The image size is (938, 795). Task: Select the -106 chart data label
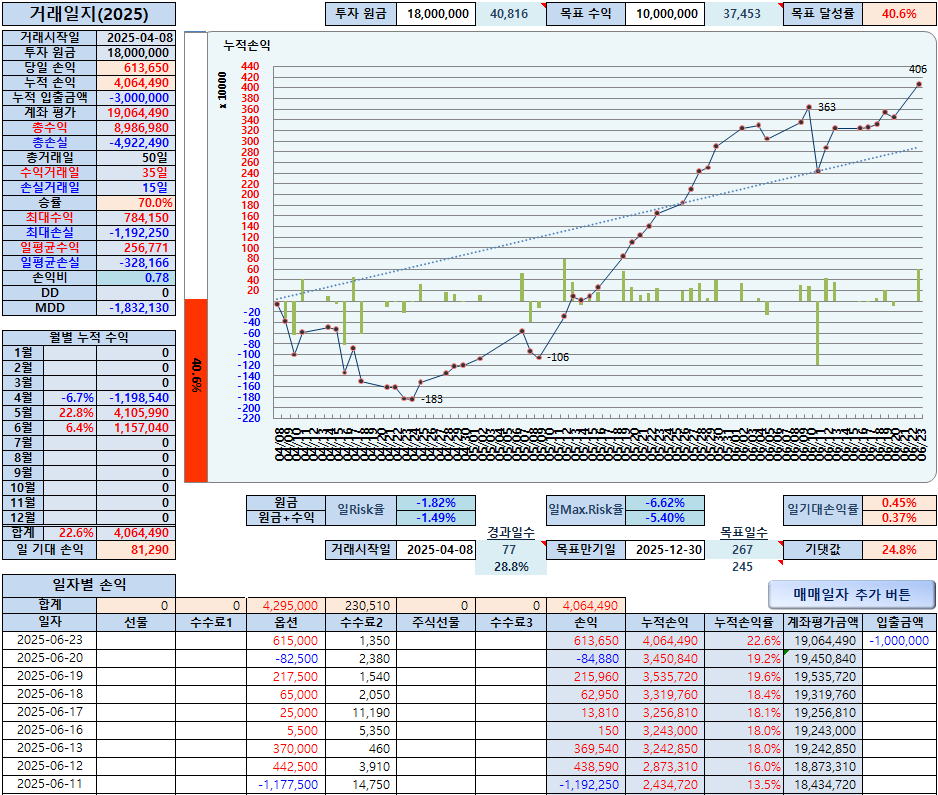[x=558, y=357]
